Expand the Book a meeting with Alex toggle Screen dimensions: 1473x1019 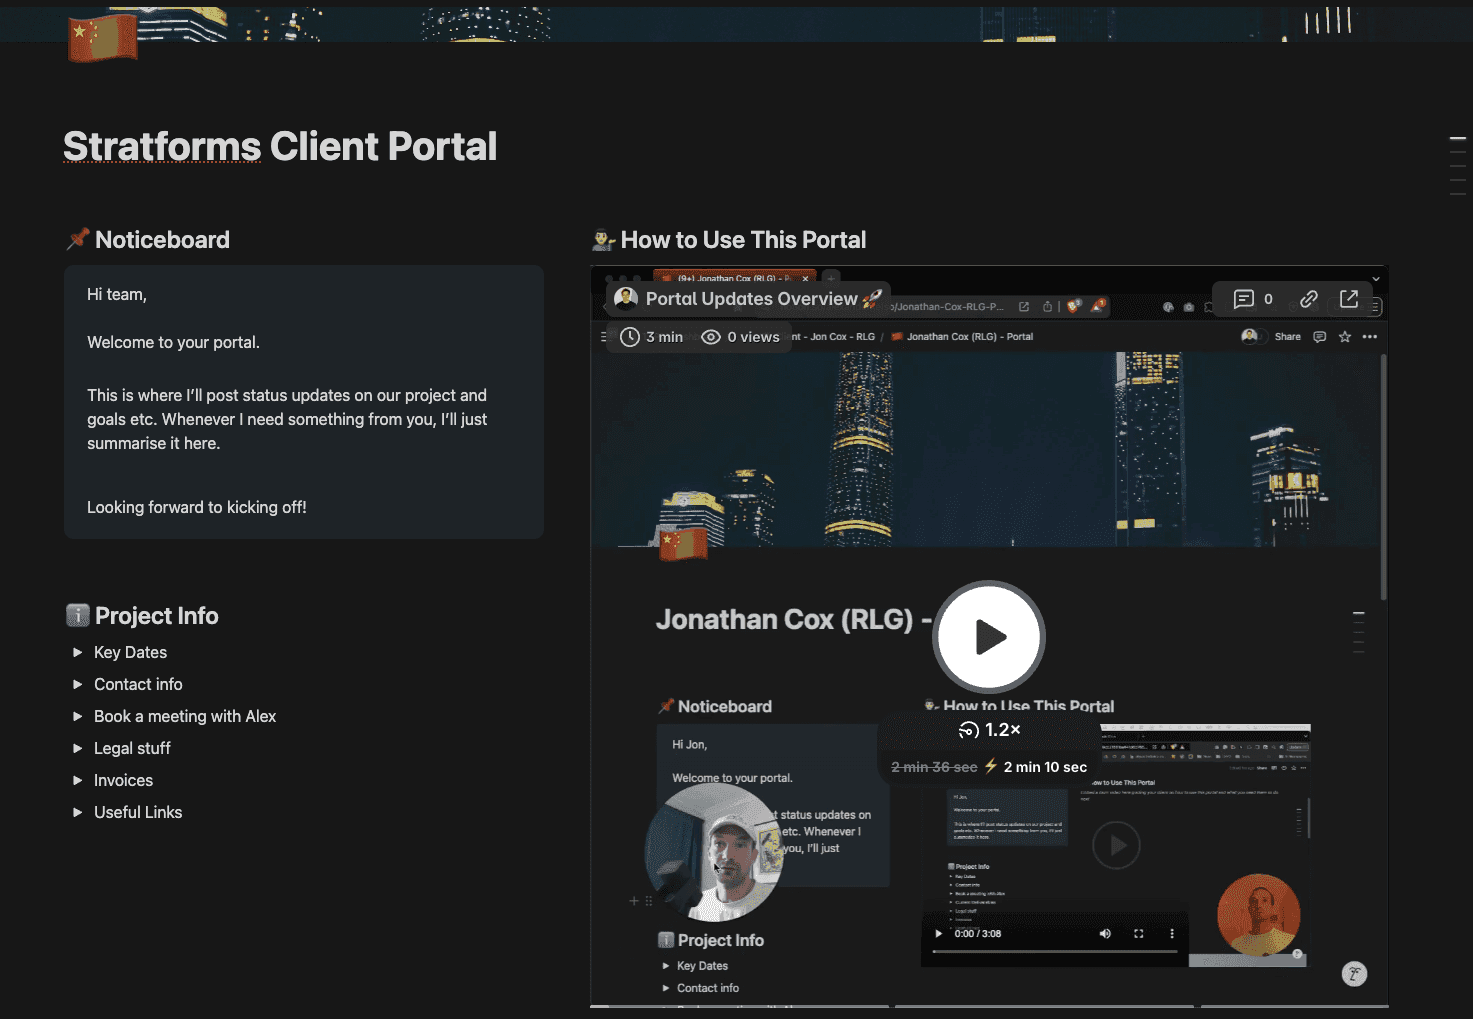click(78, 716)
